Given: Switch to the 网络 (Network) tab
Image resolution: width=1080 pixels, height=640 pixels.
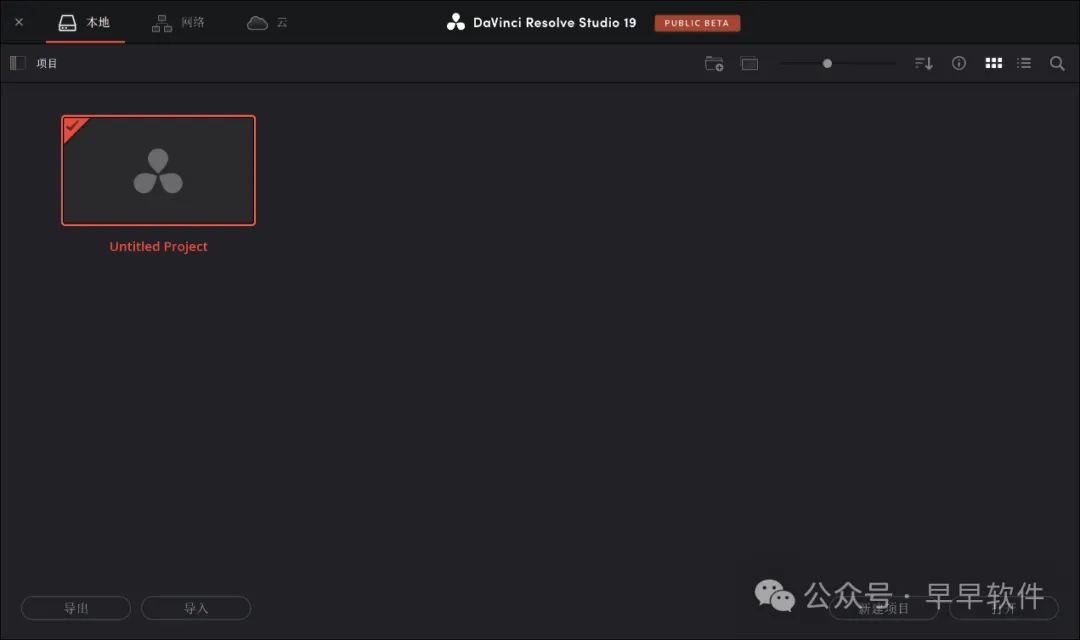Looking at the screenshot, I should (x=178, y=23).
